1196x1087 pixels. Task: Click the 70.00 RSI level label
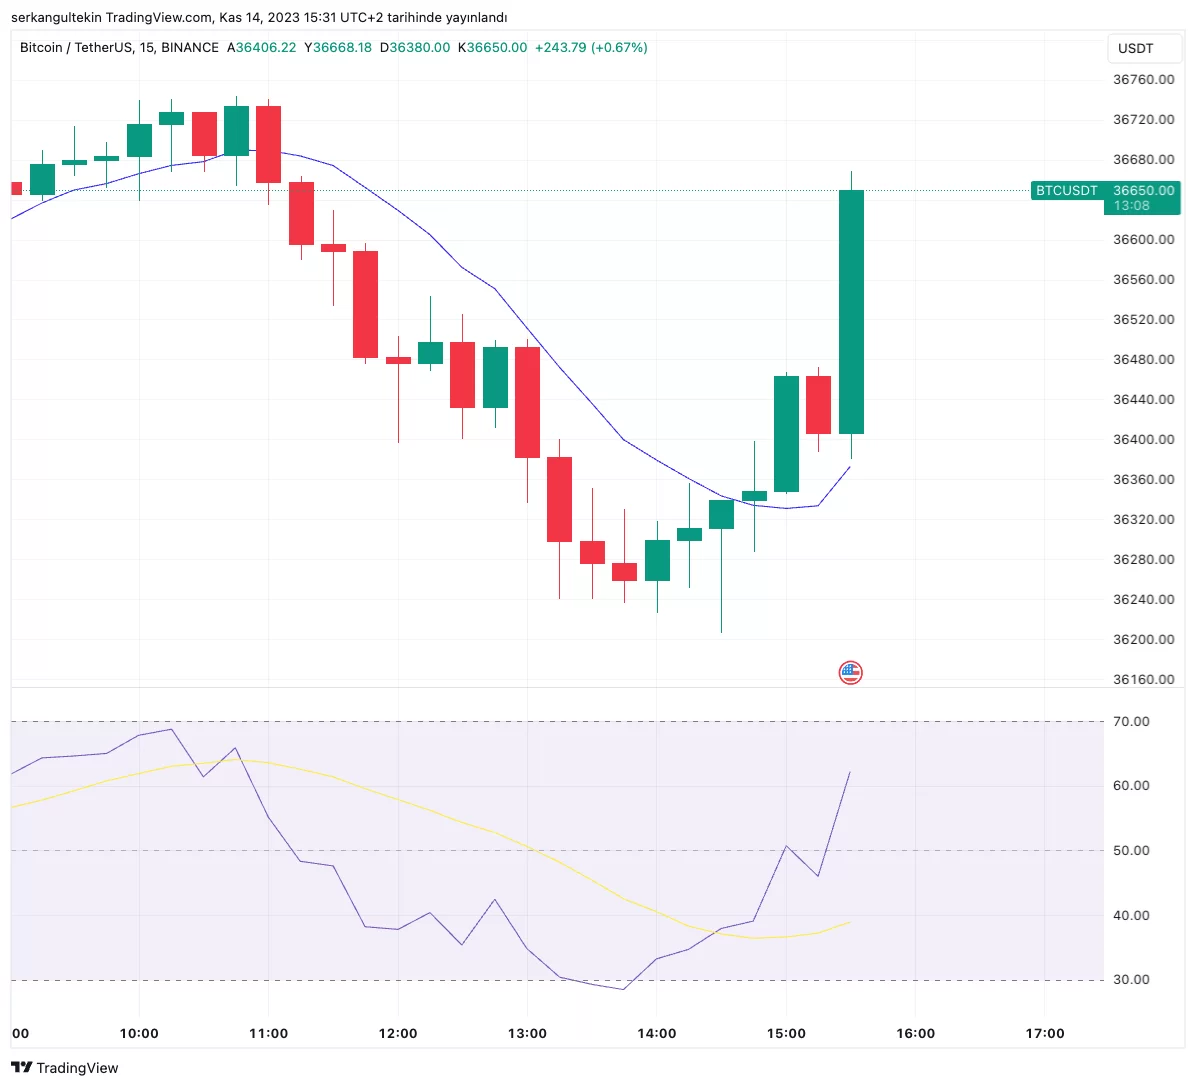[1131, 721]
